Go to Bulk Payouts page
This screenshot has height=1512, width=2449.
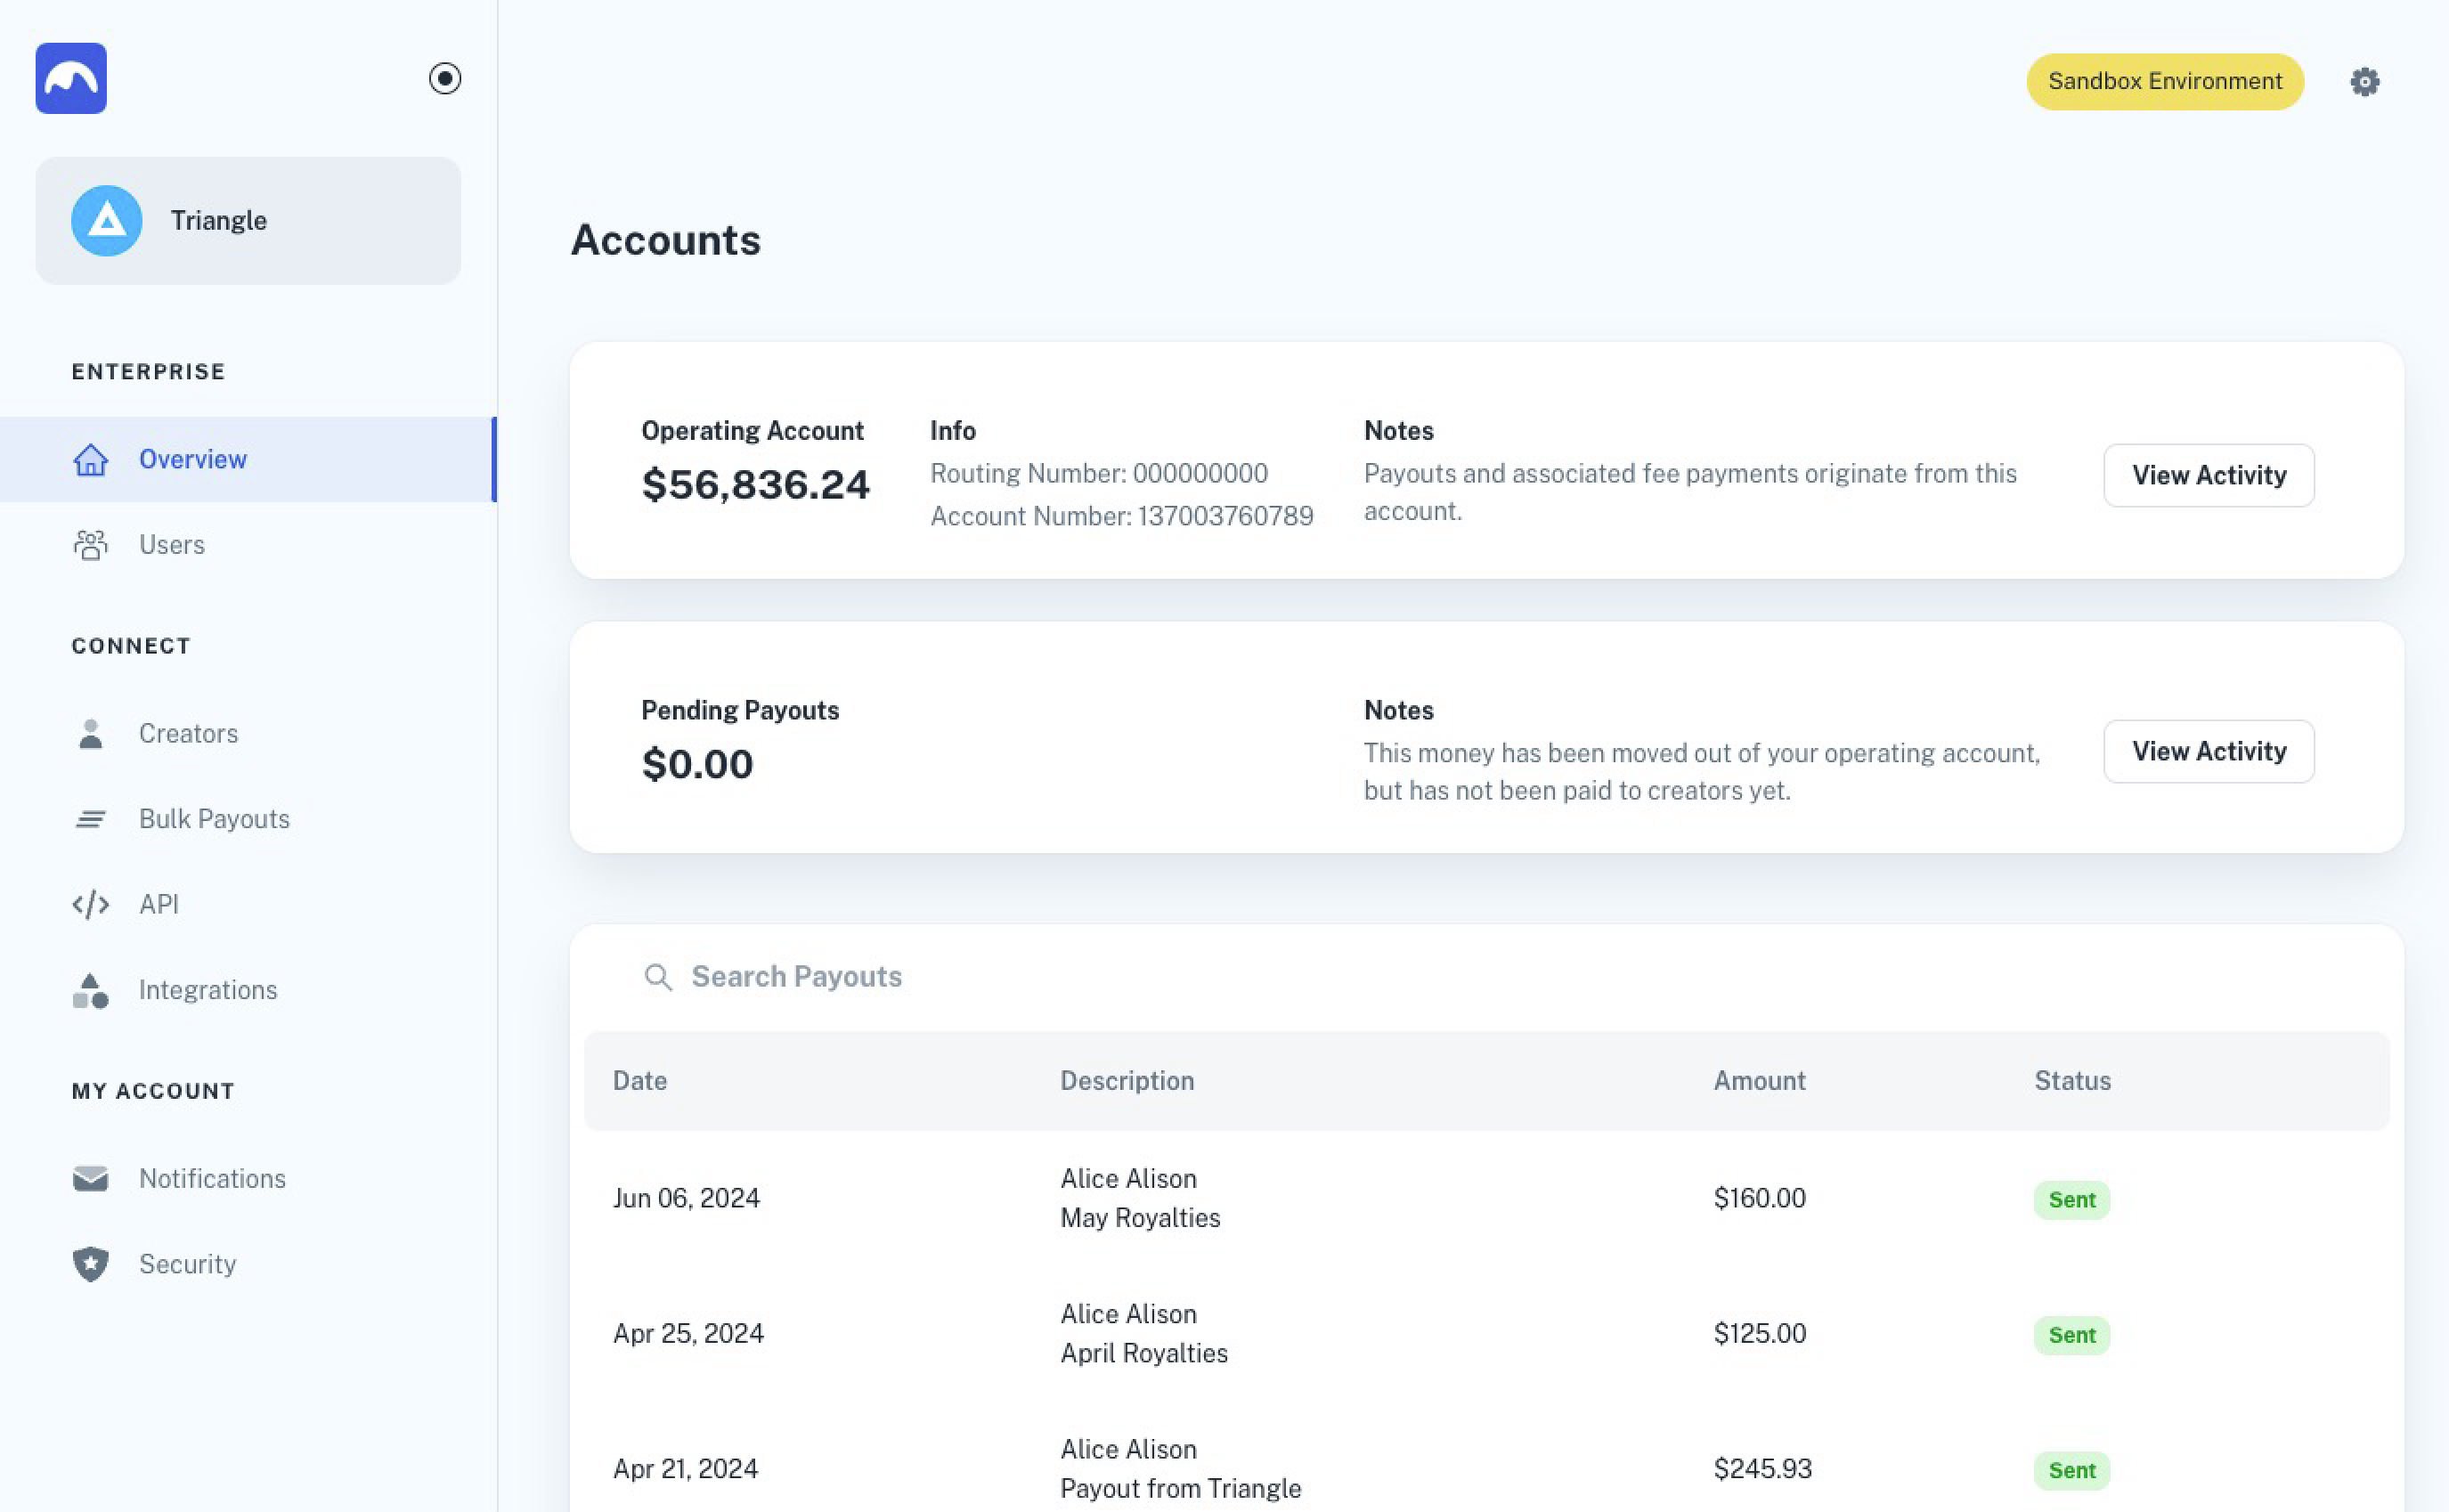[x=213, y=819]
